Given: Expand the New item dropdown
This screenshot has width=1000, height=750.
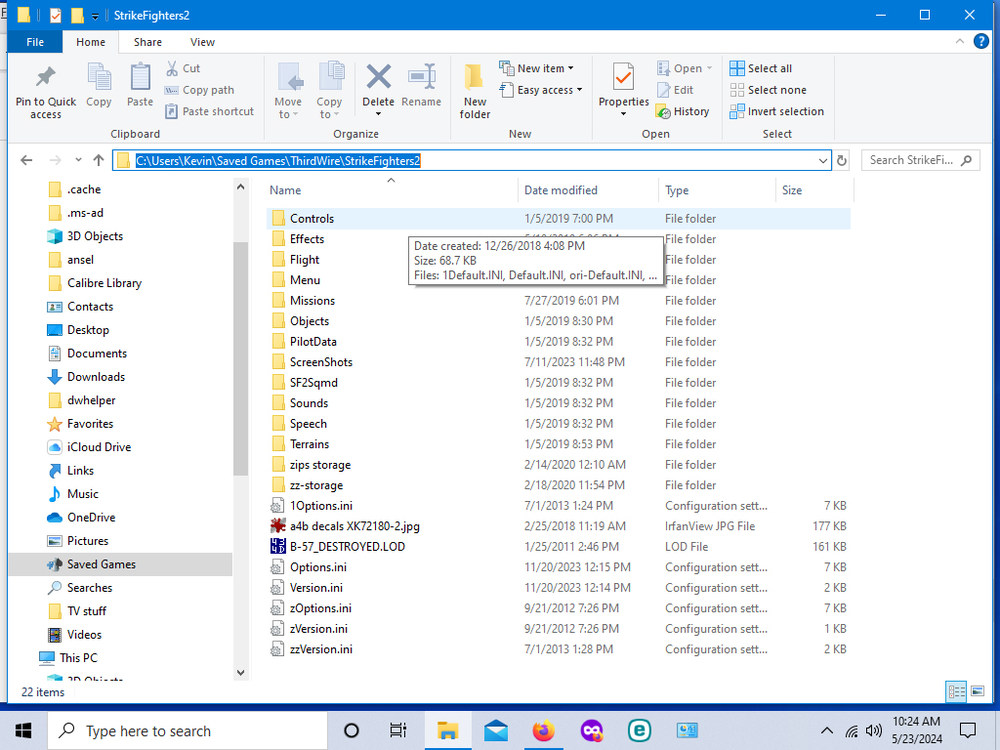Looking at the screenshot, I should pos(536,68).
